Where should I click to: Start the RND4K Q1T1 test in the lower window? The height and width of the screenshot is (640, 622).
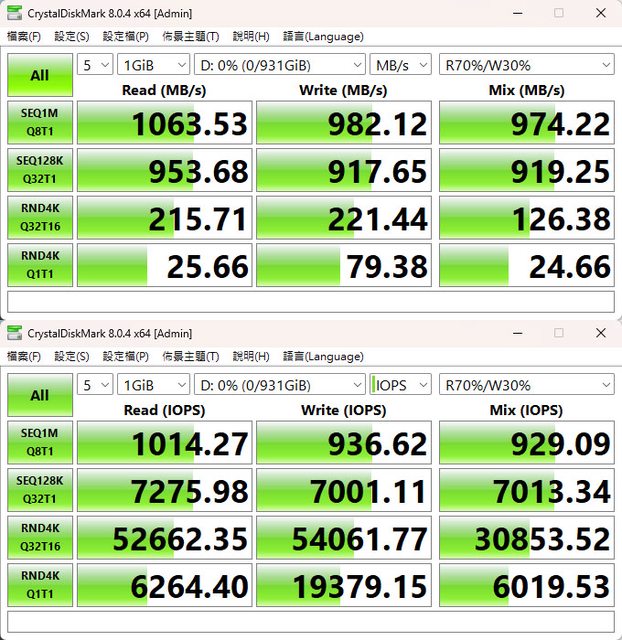click(39, 585)
